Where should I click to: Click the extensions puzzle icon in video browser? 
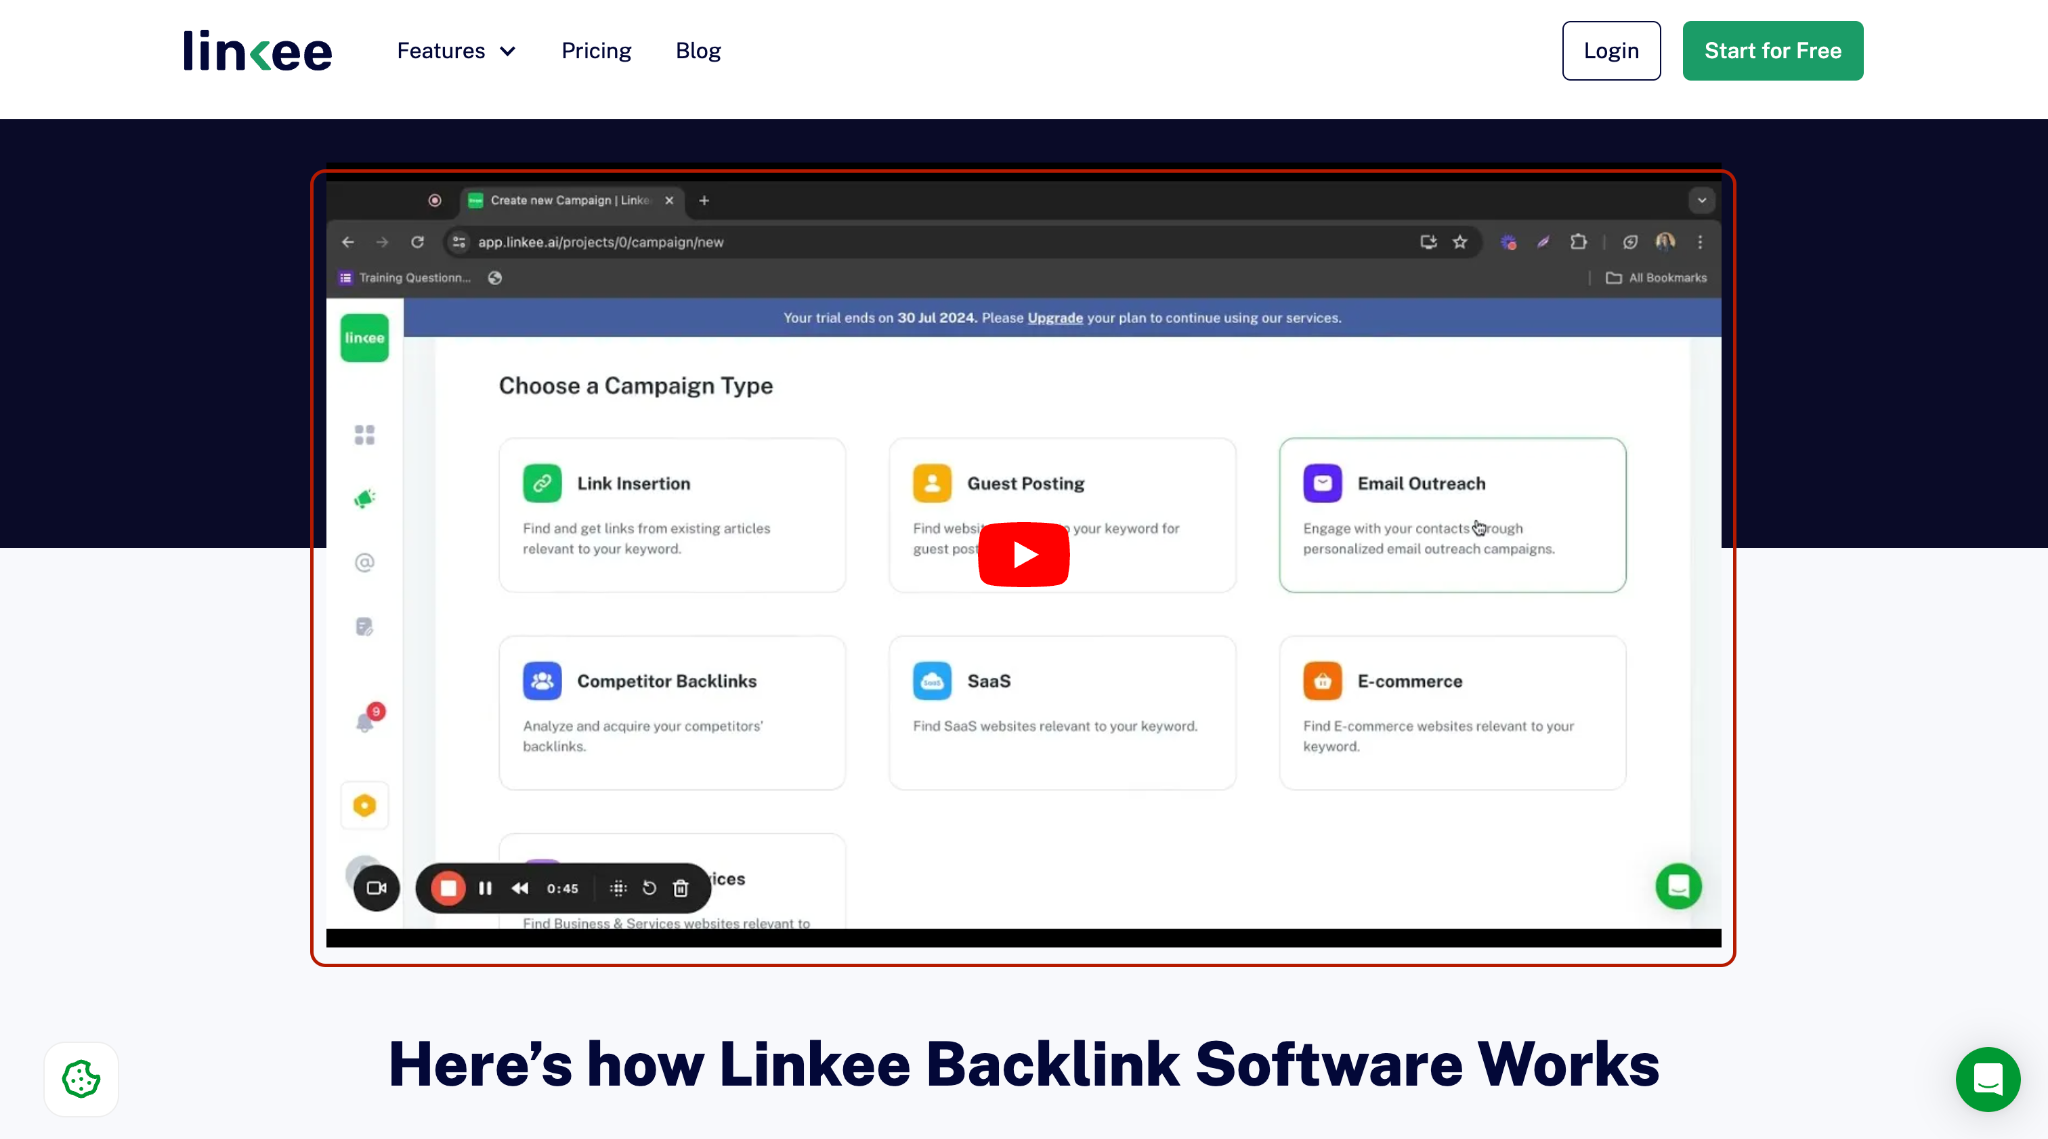(1578, 242)
